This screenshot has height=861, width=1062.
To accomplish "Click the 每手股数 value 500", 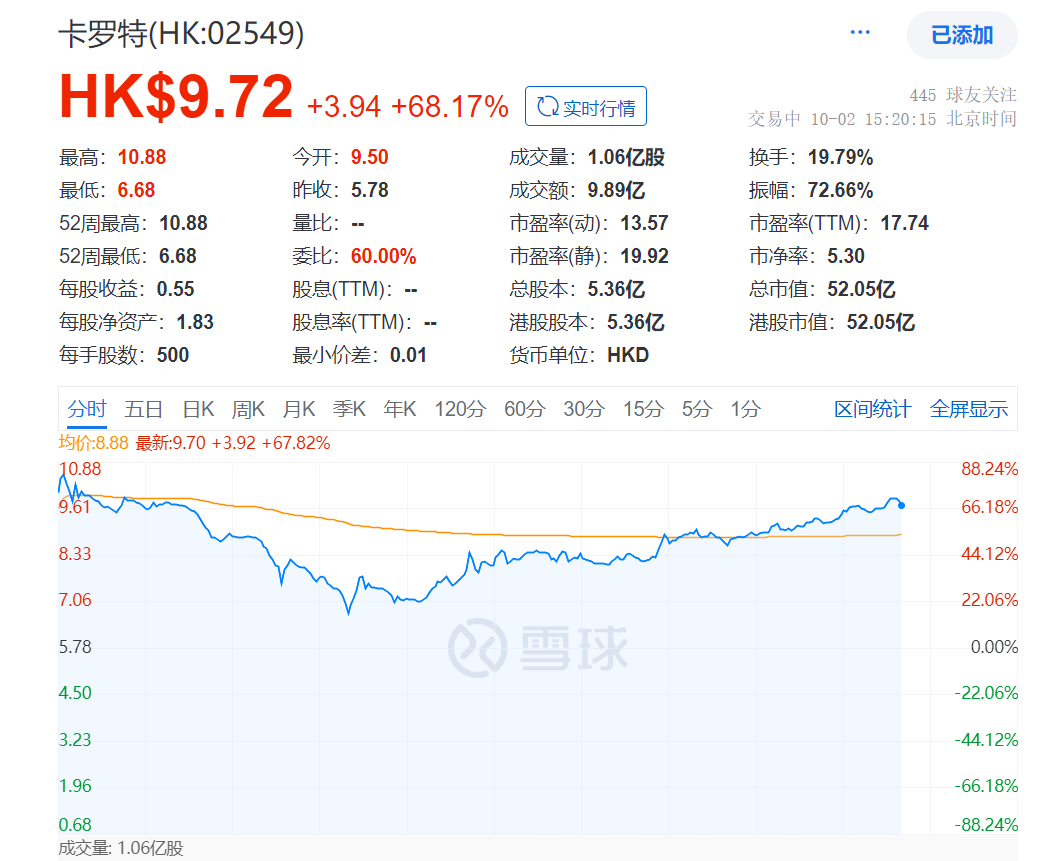I will tap(173, 355).
